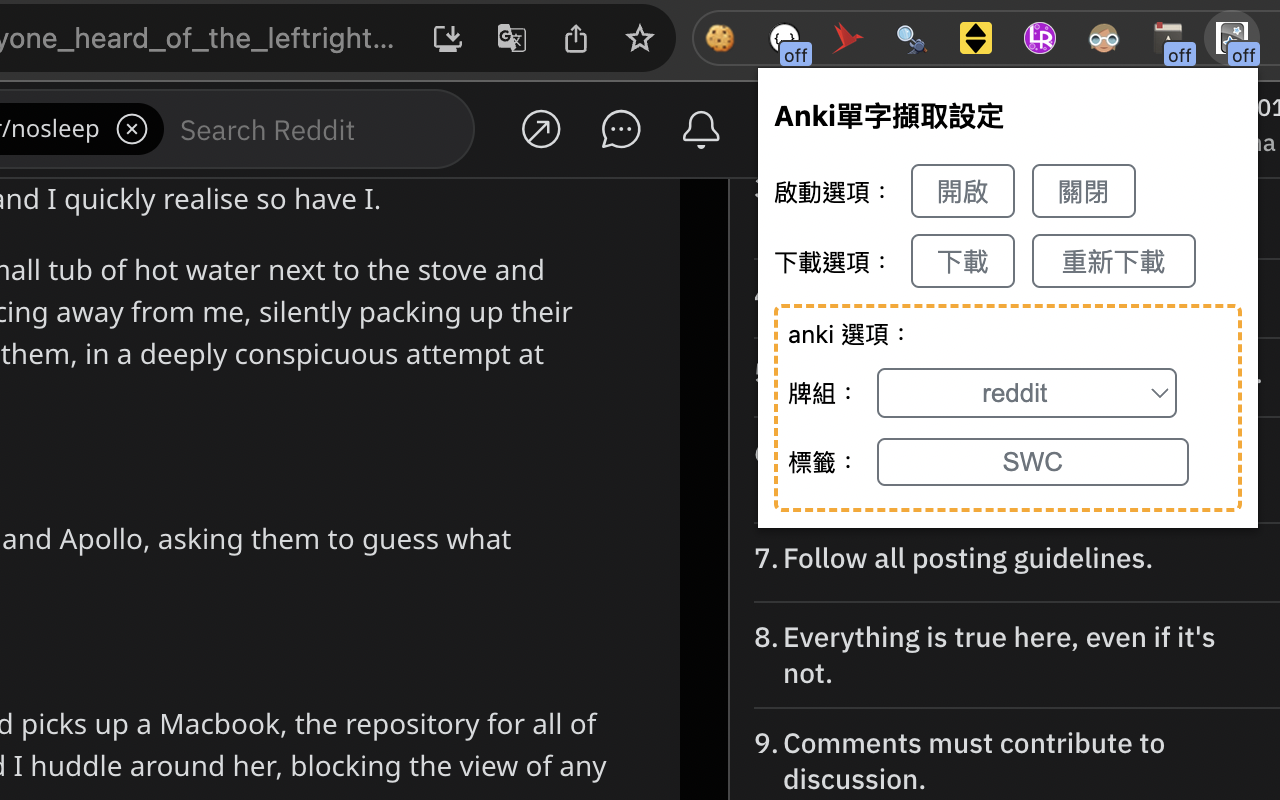Viewport: 1280px width, 800px height.
Task: Click the Anki單字擷取設定 popup heading
Action: click(x=889, y=116)
